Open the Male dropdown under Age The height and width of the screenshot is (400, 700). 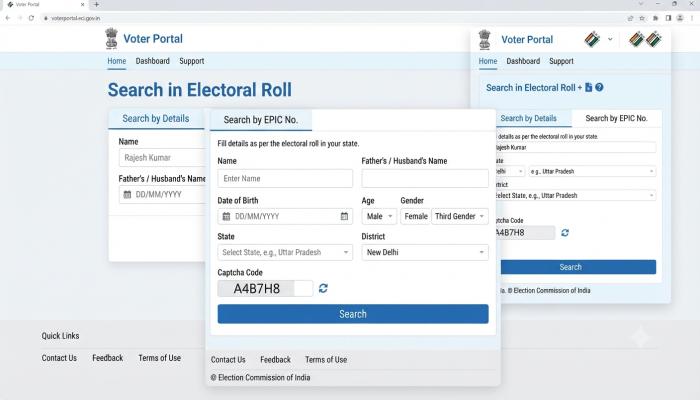[x=379, y=216]
